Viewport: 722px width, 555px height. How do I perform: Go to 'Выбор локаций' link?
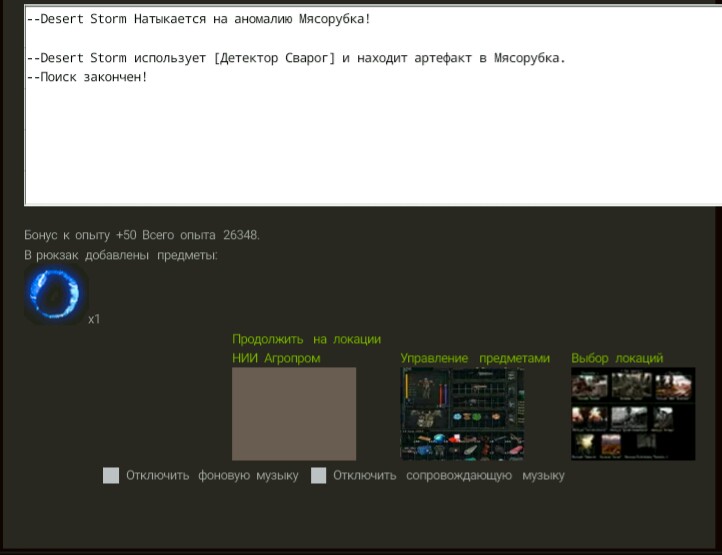pos(617,358)
